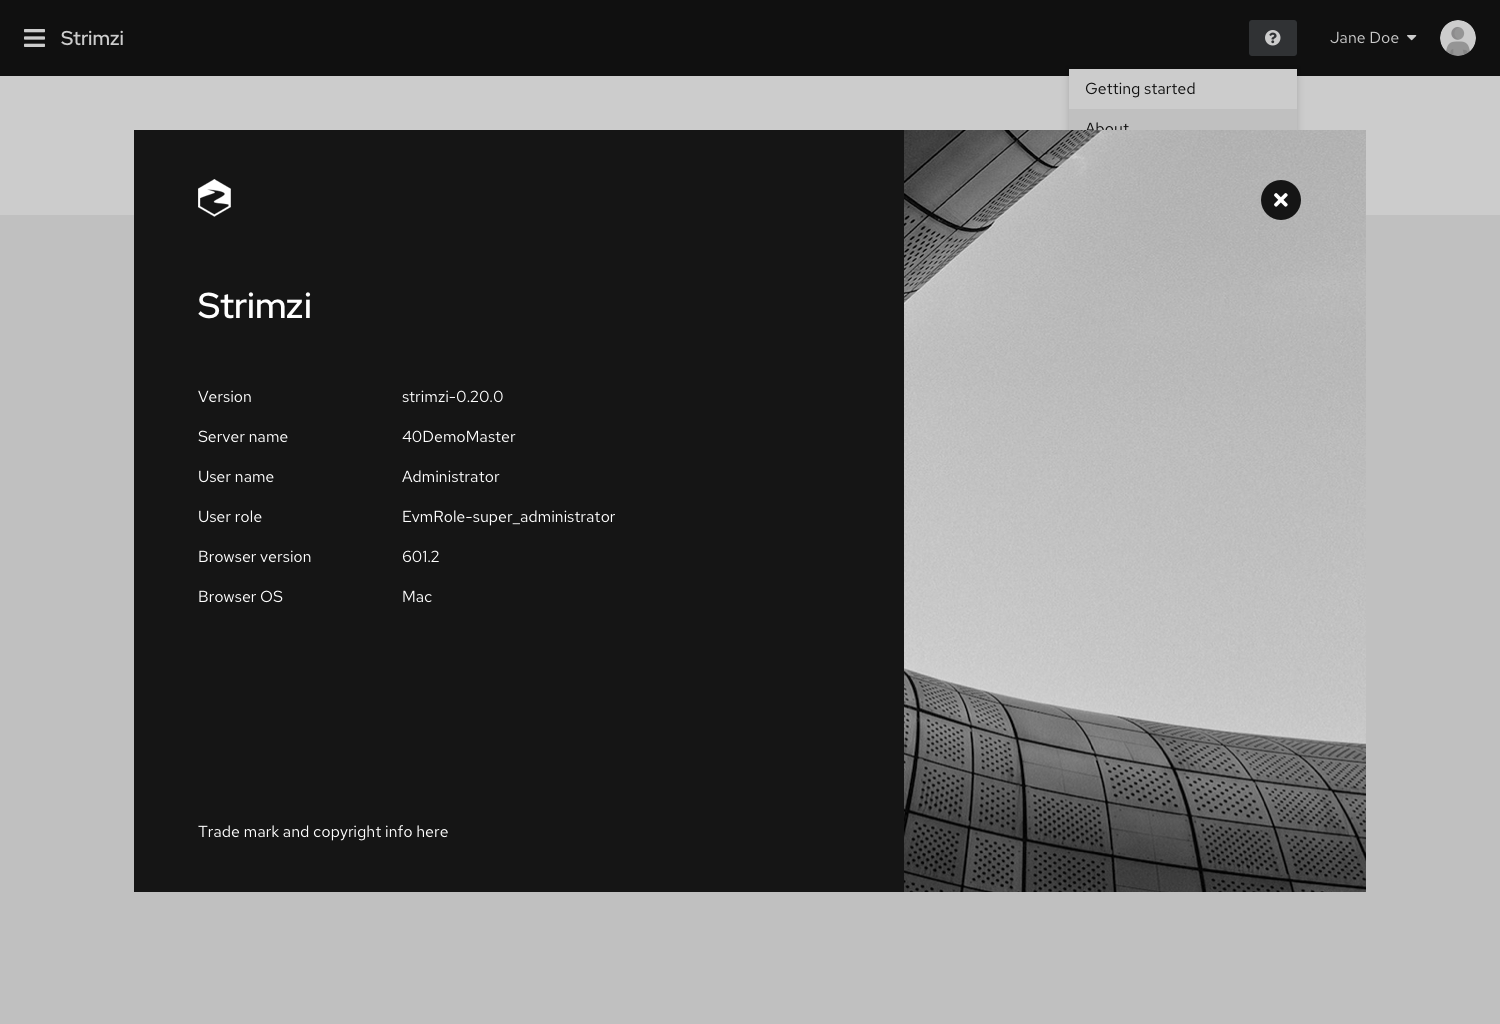Click the version value strimzi-0.20.0
The image size is (1500, 1024).
point(452,397)
